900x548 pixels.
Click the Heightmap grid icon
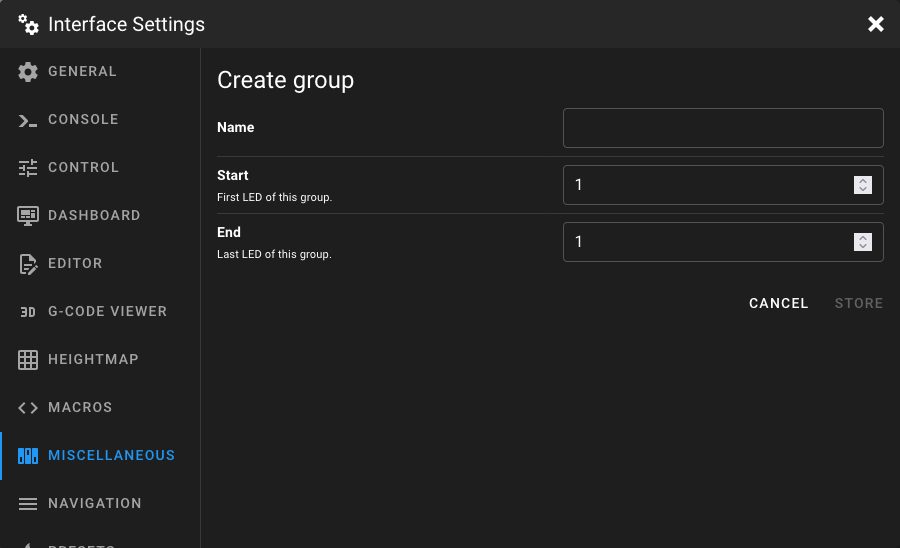[28, 360]
